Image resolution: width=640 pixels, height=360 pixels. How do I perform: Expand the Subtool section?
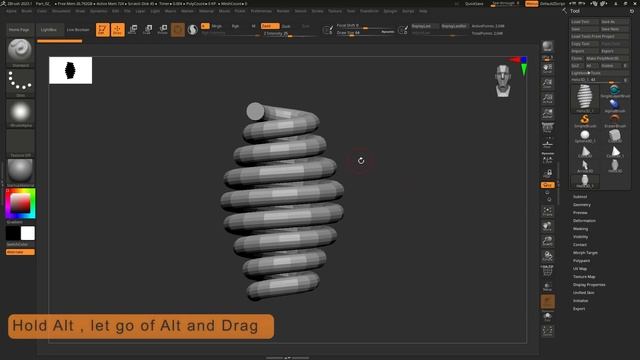click(x=580, y=197)
